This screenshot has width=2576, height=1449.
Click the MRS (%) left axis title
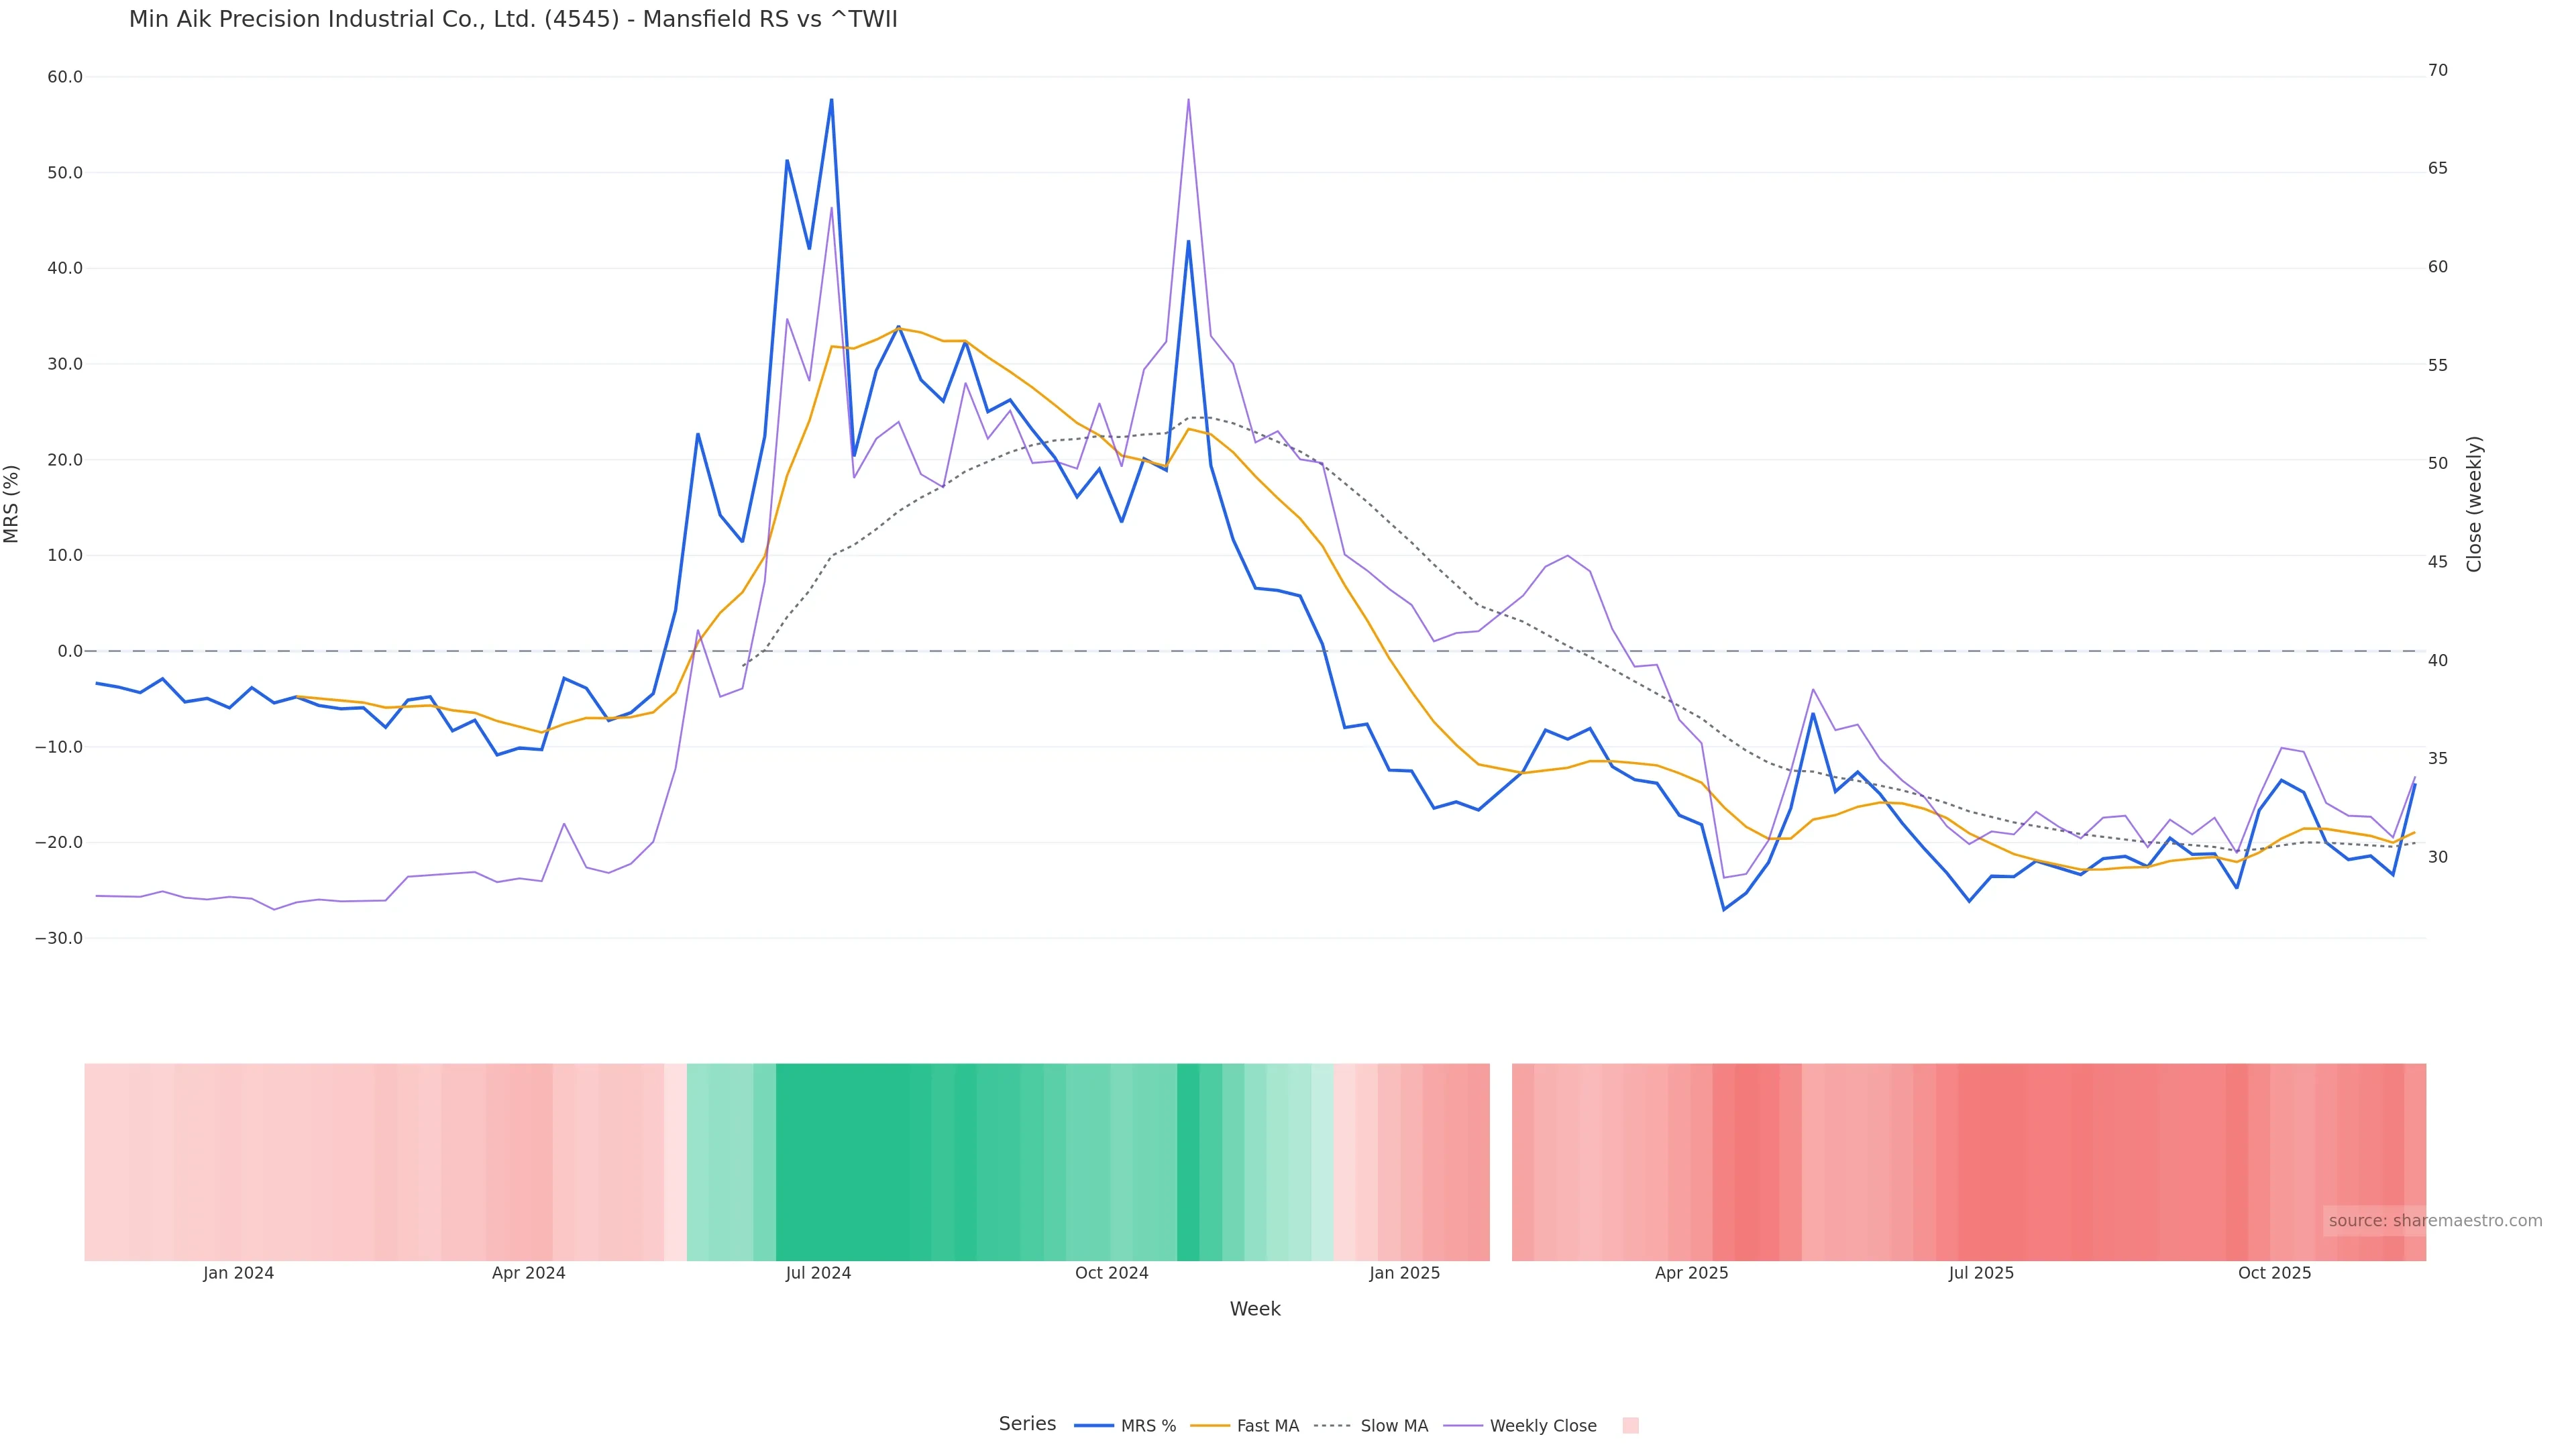pos(12,503)
